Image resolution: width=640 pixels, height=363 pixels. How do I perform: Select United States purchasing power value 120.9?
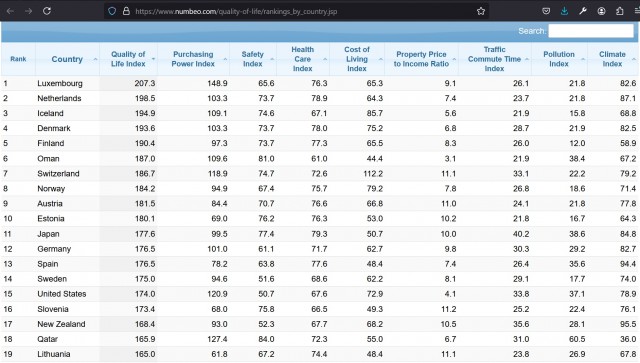coord(217,294)
